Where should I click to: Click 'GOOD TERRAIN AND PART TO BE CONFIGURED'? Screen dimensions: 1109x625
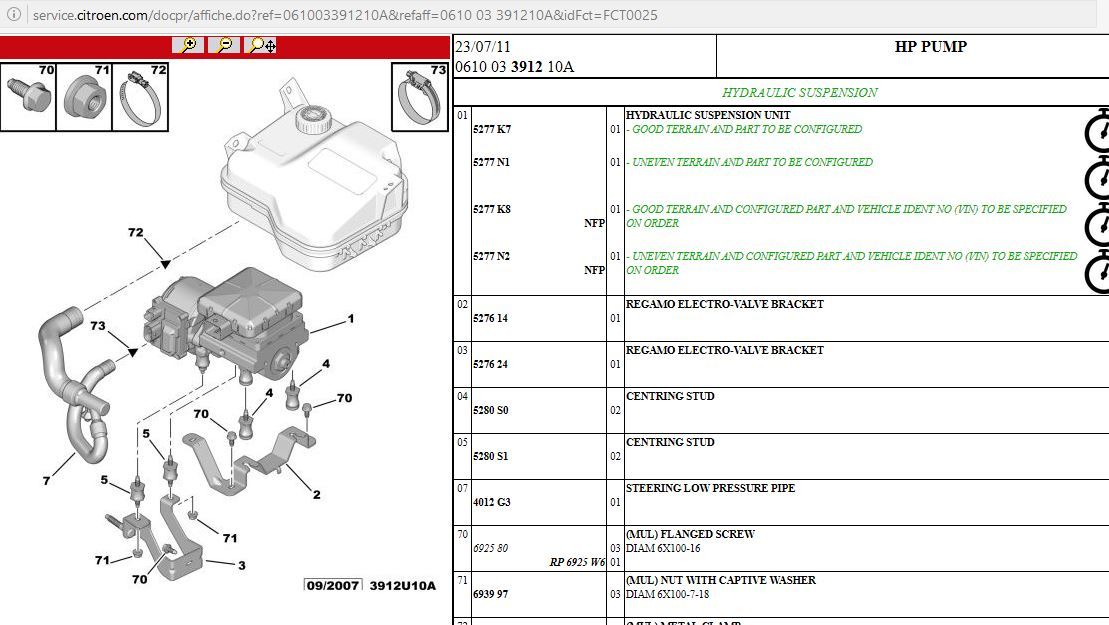pos(747,129)
